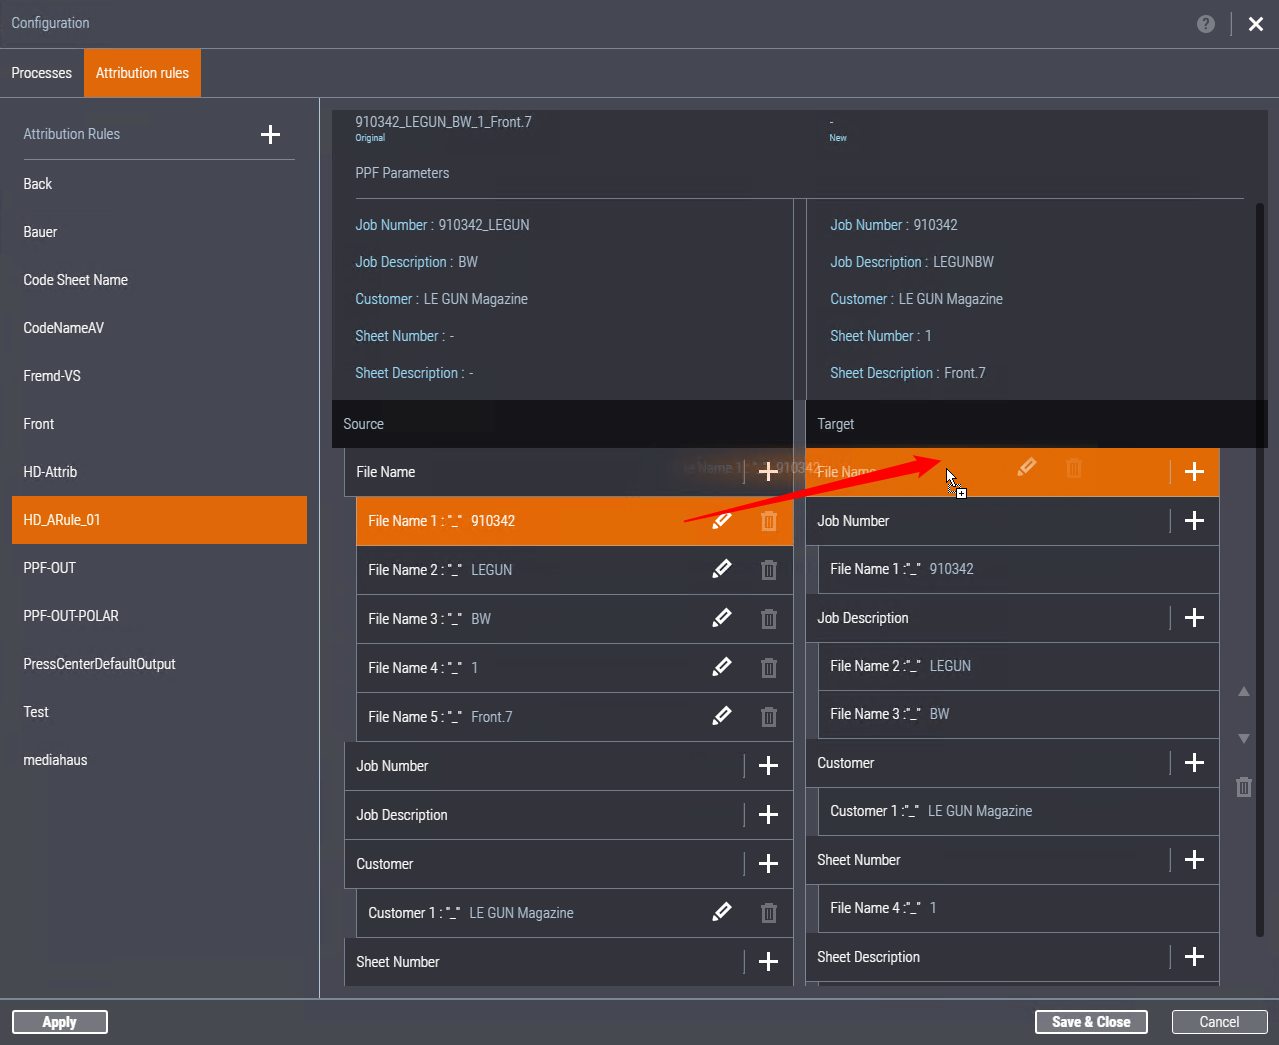Select PPF-OUT-POLAR rule in the list

(x=71, y=616)
